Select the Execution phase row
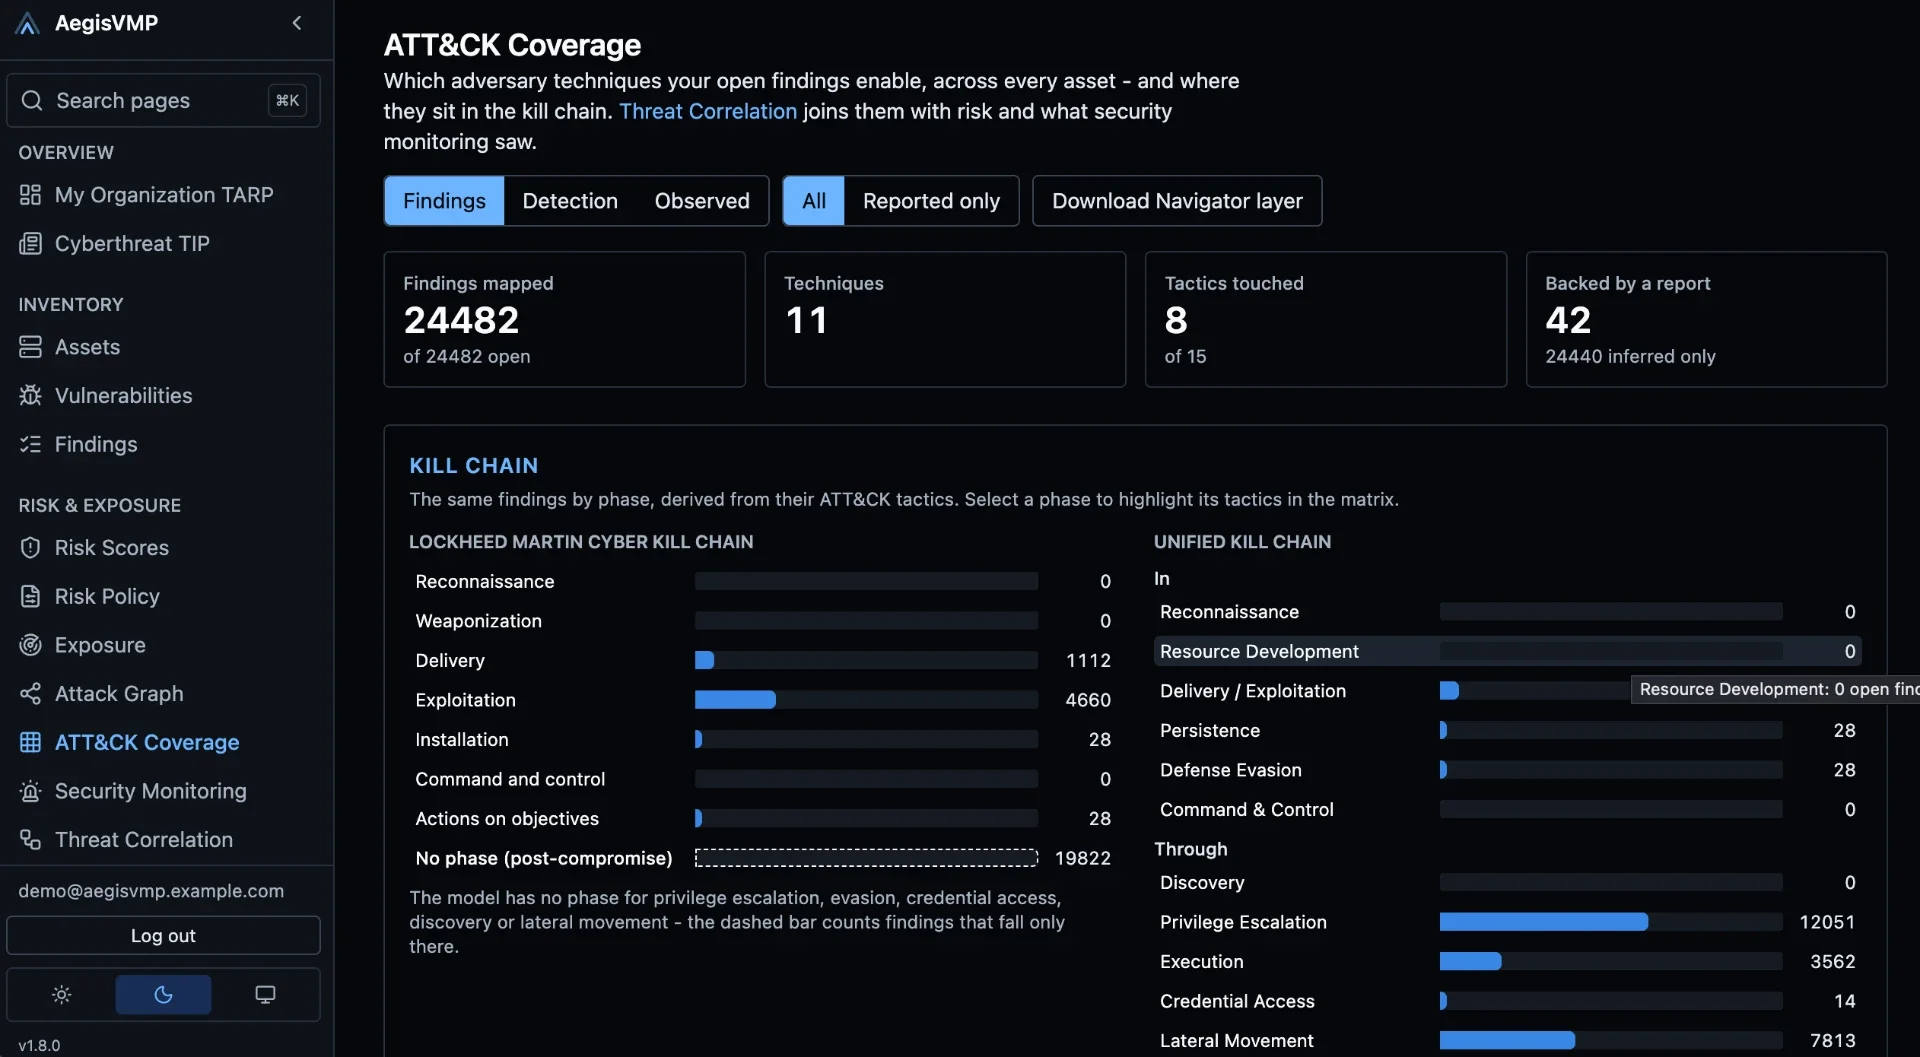Image resolution: width=1920 pixels, height=1057 pixels. (1507, 961)
